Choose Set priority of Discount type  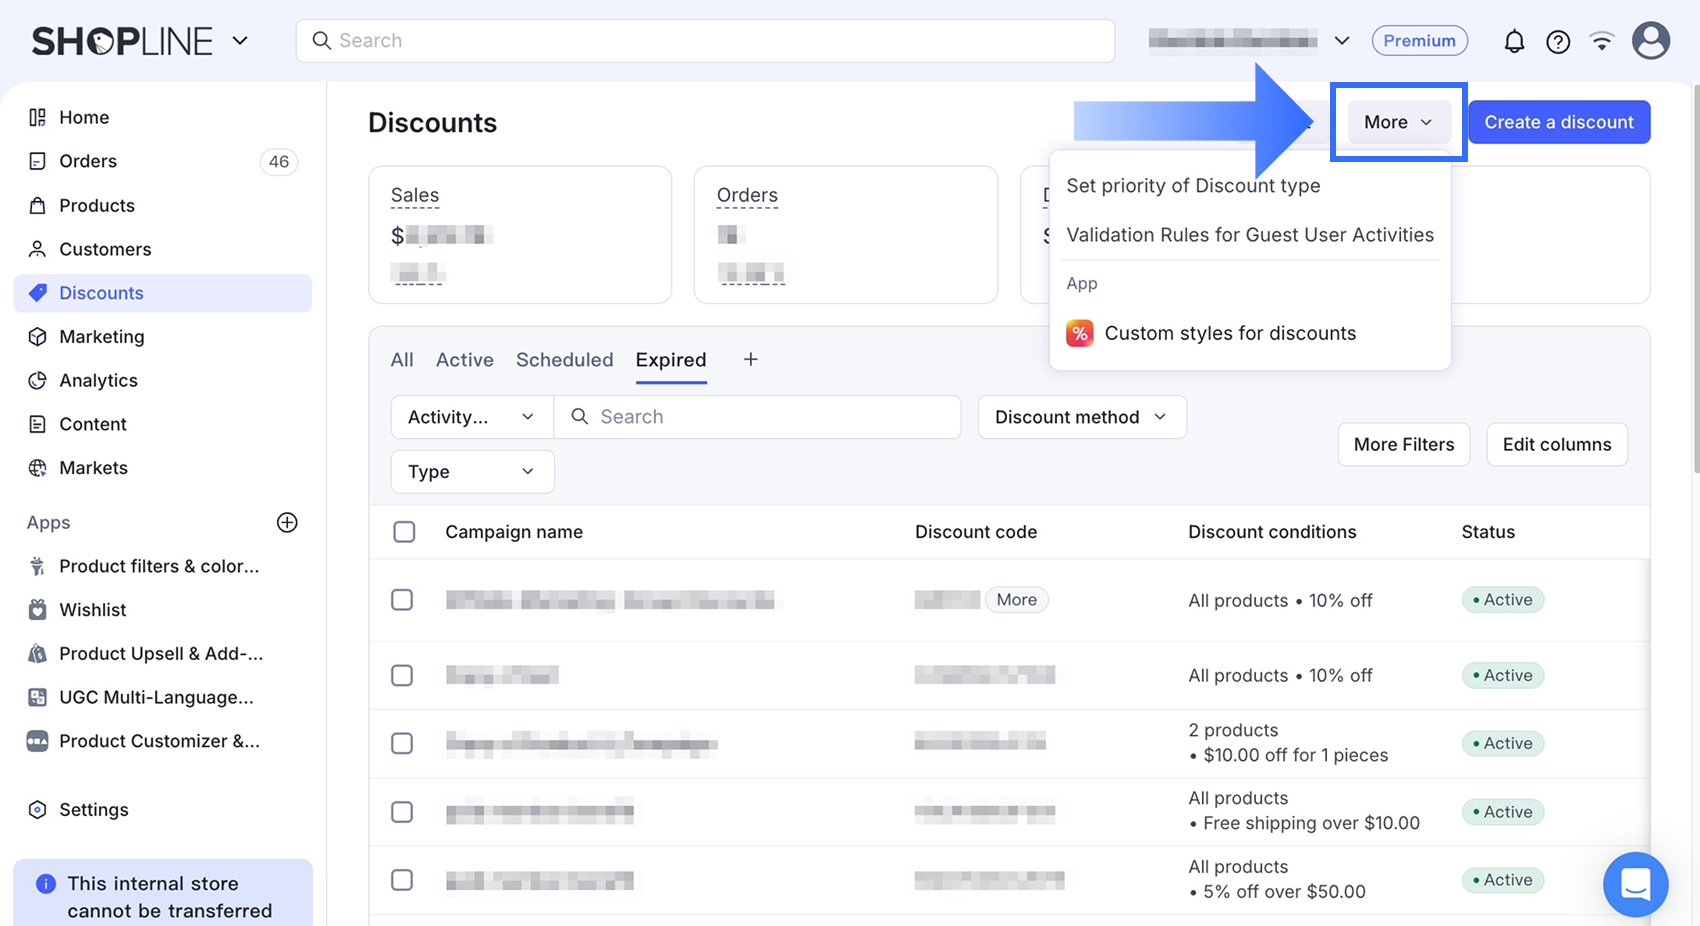point(1193,186)
